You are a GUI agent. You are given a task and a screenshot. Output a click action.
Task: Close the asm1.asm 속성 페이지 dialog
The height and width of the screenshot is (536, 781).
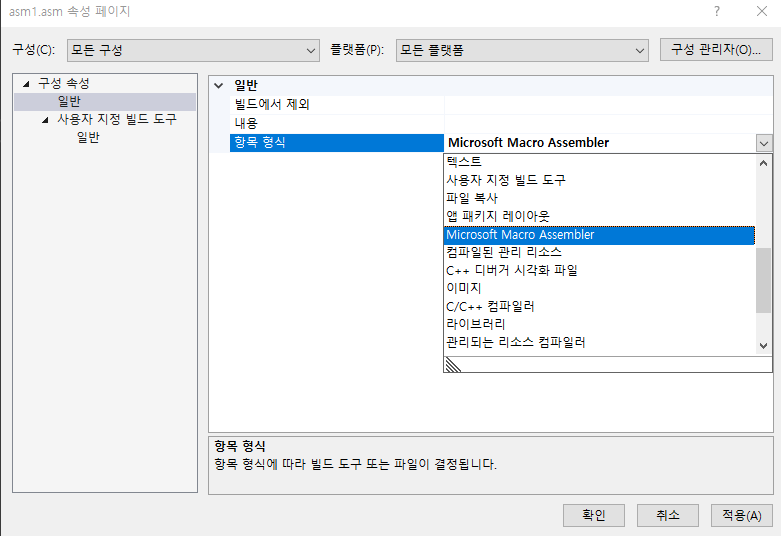[762, 11]
